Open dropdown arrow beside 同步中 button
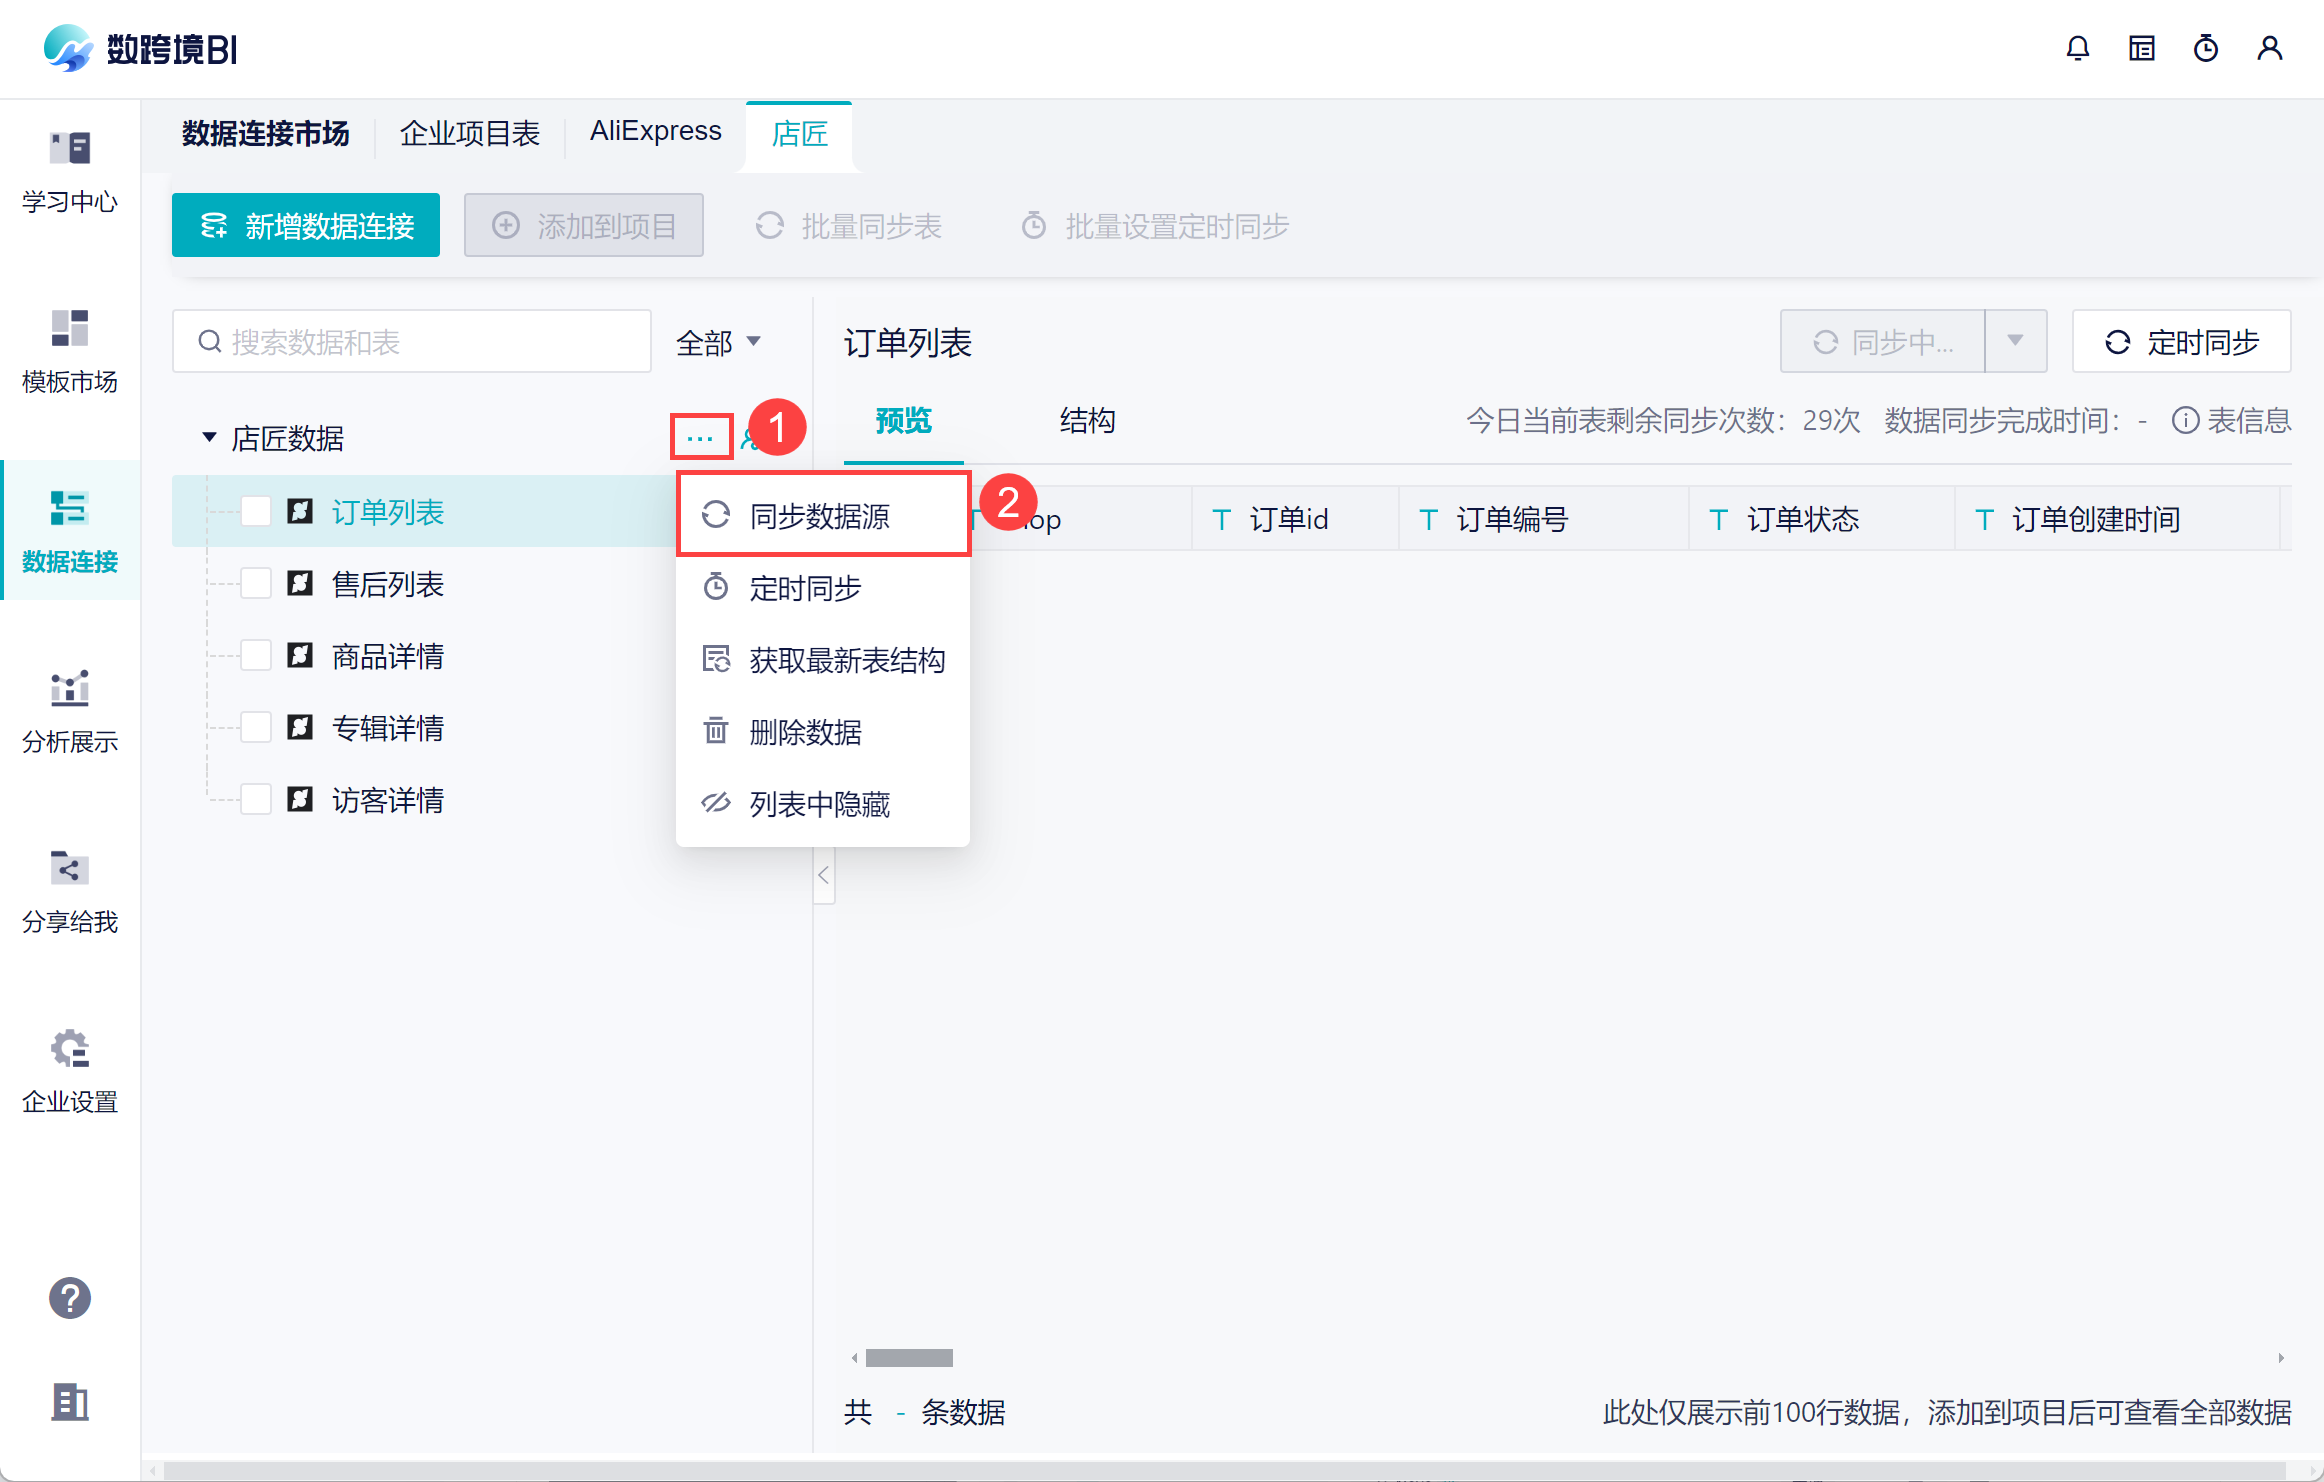This screenshot has width=2324, height=1482. 2015,342
